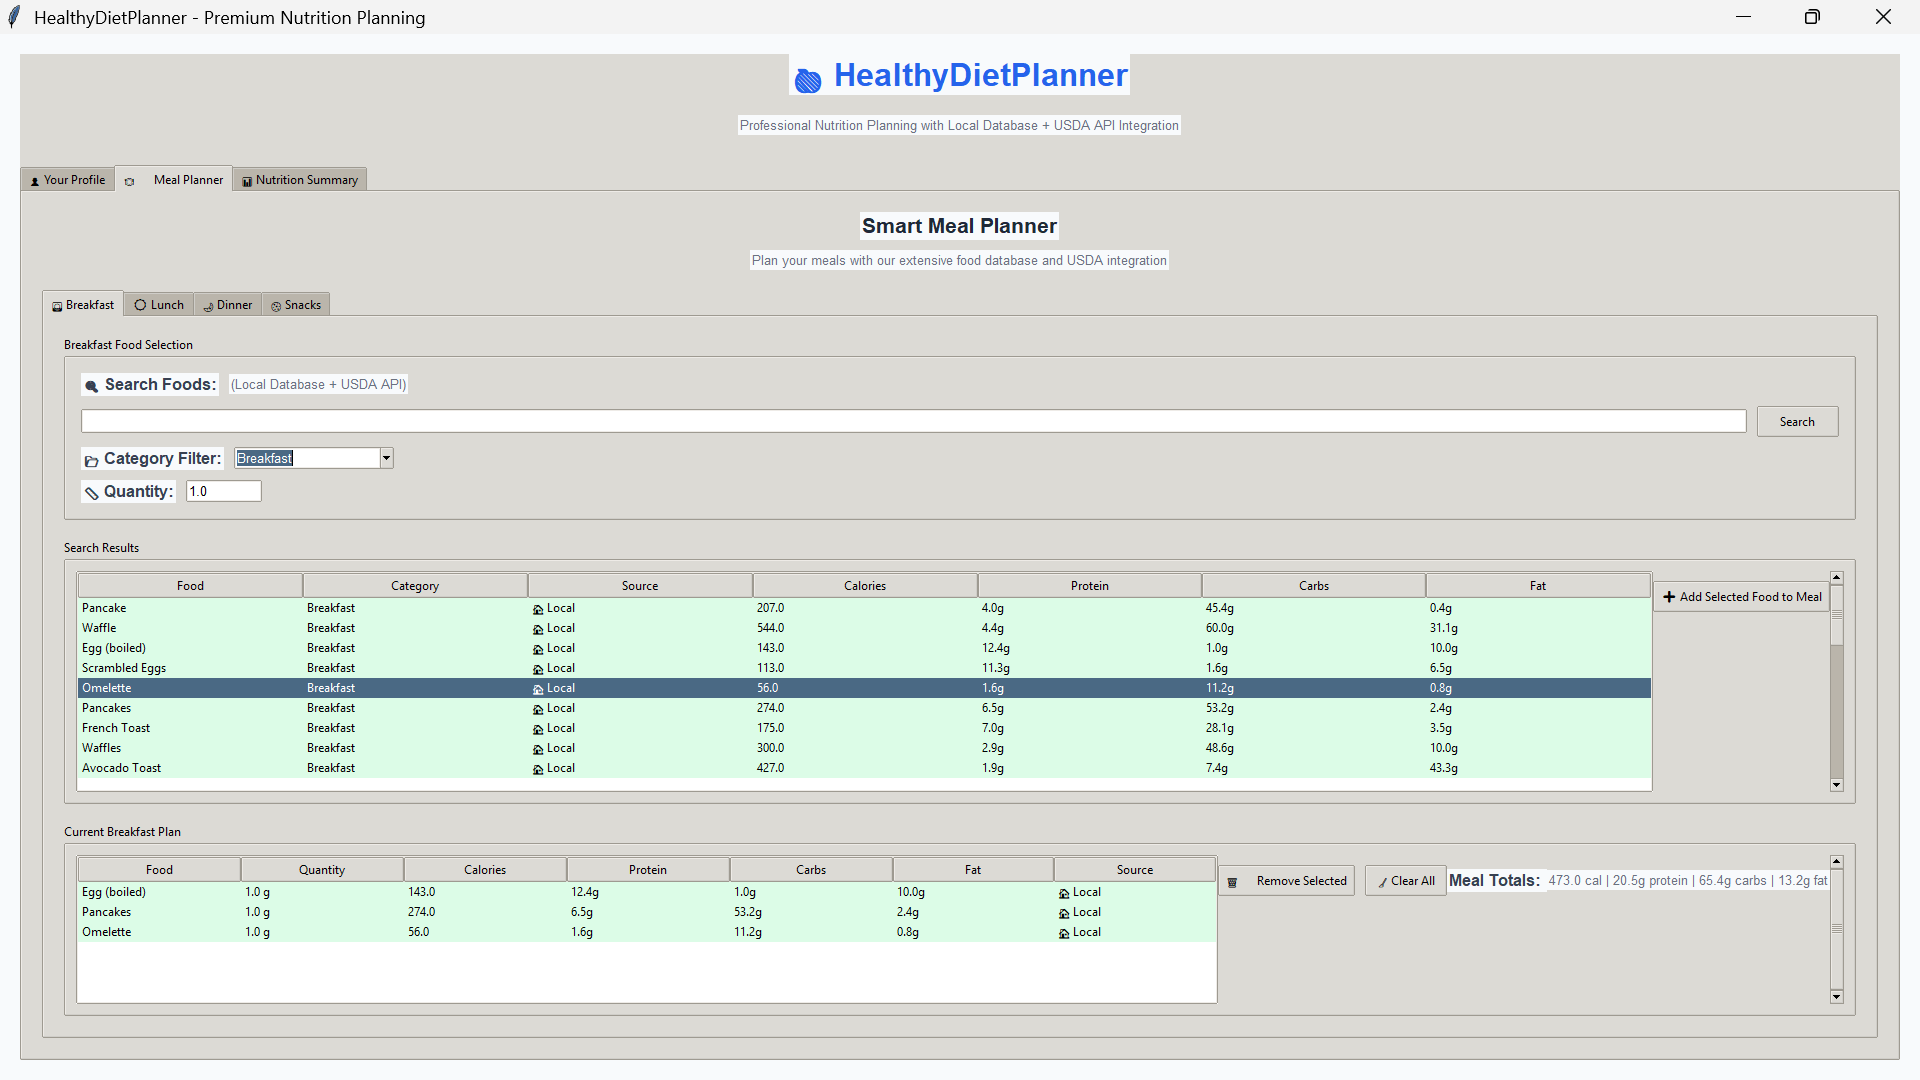Select French Toast in search results
Viewport: 1920px width, 1080px height.
pos(864,728)
